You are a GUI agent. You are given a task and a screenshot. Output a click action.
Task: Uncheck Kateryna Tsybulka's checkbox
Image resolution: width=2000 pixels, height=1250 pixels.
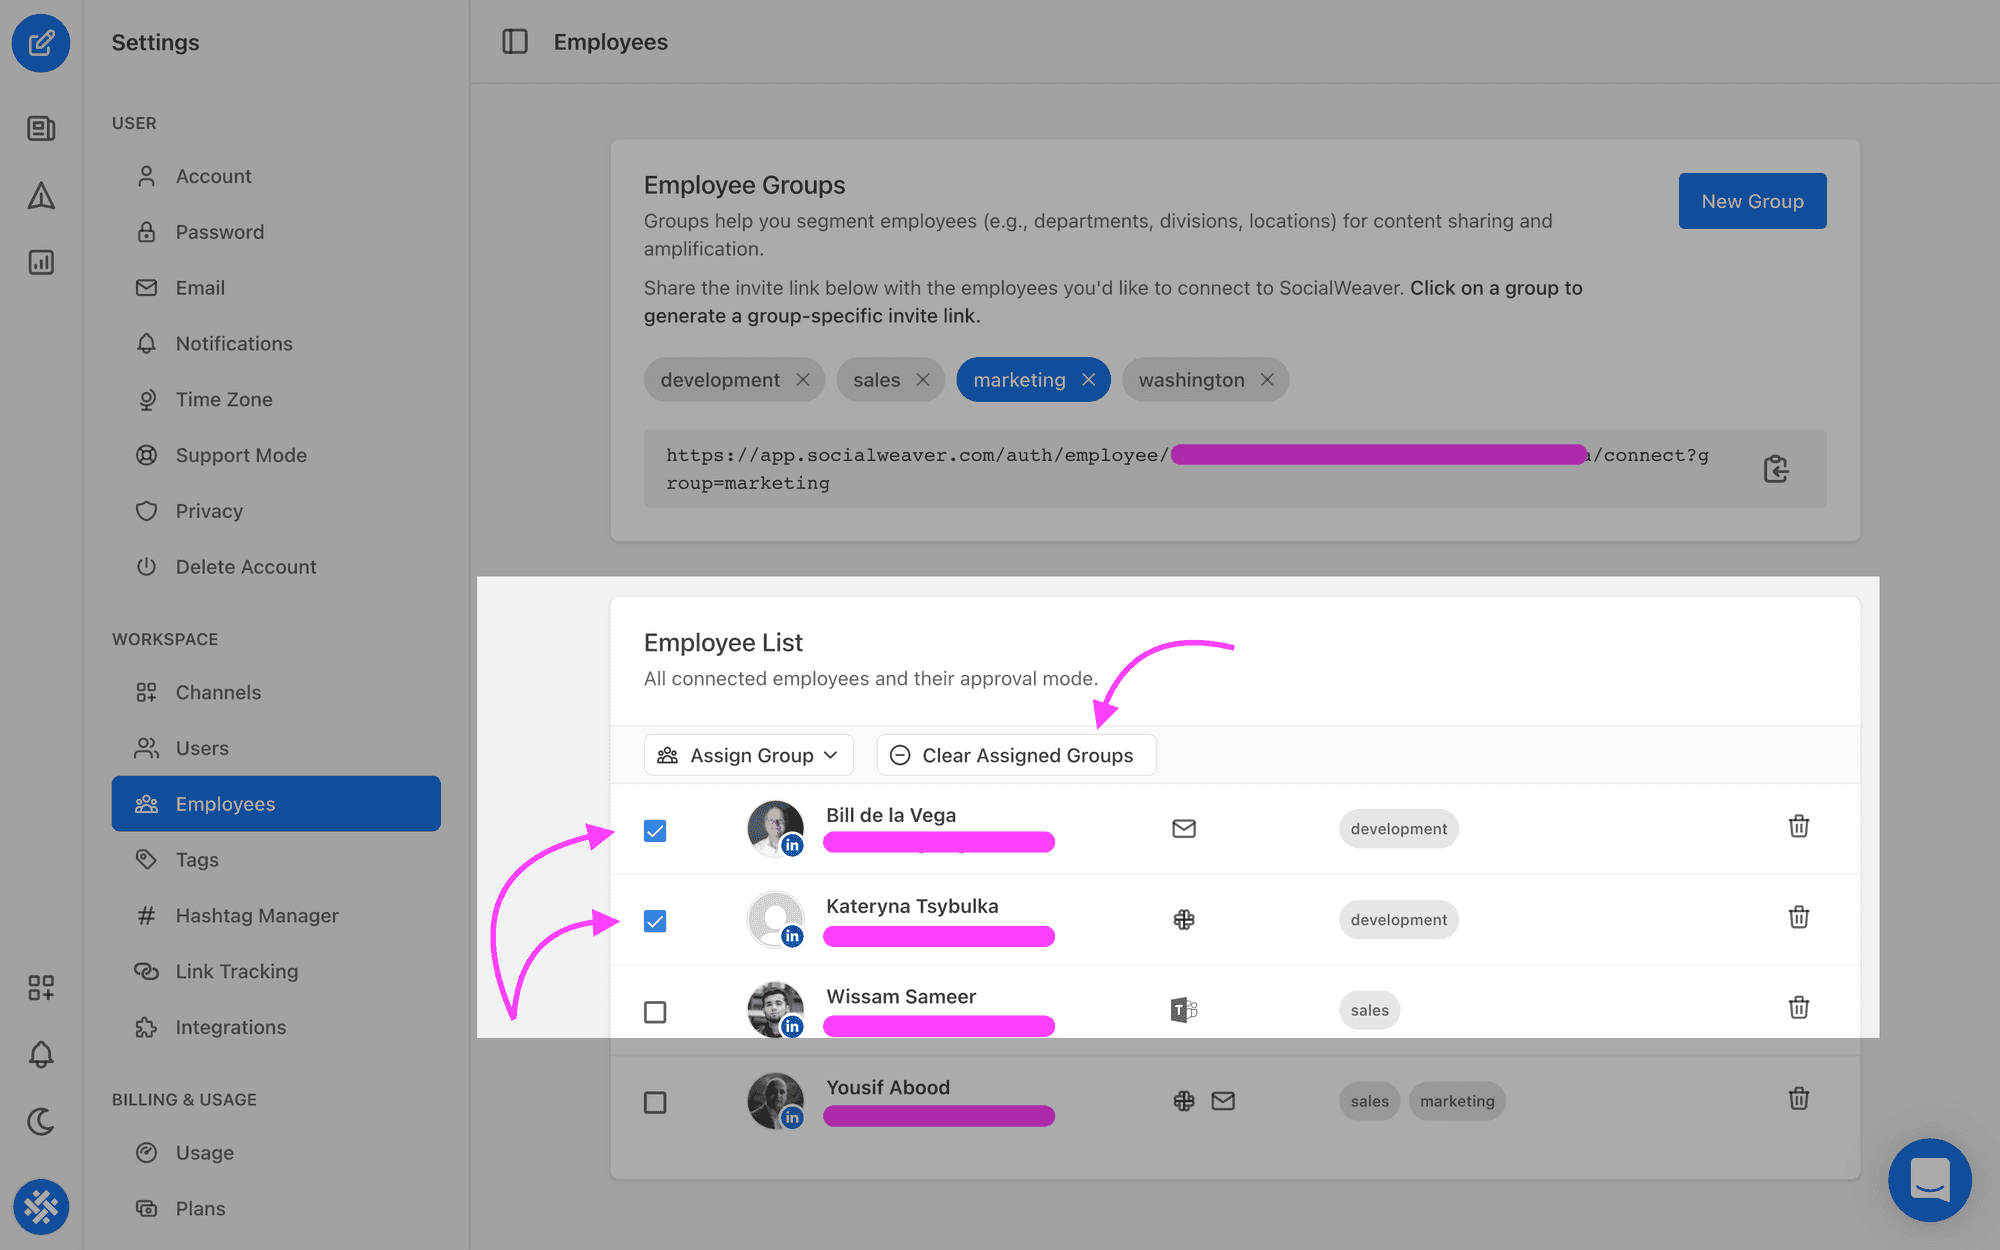(655, 921)
